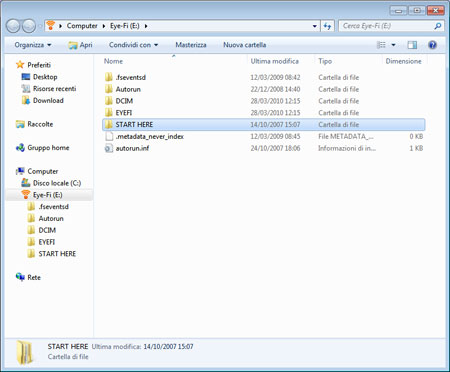
Task: Select the autorun.inf file icon
Action: click(109, 148)
